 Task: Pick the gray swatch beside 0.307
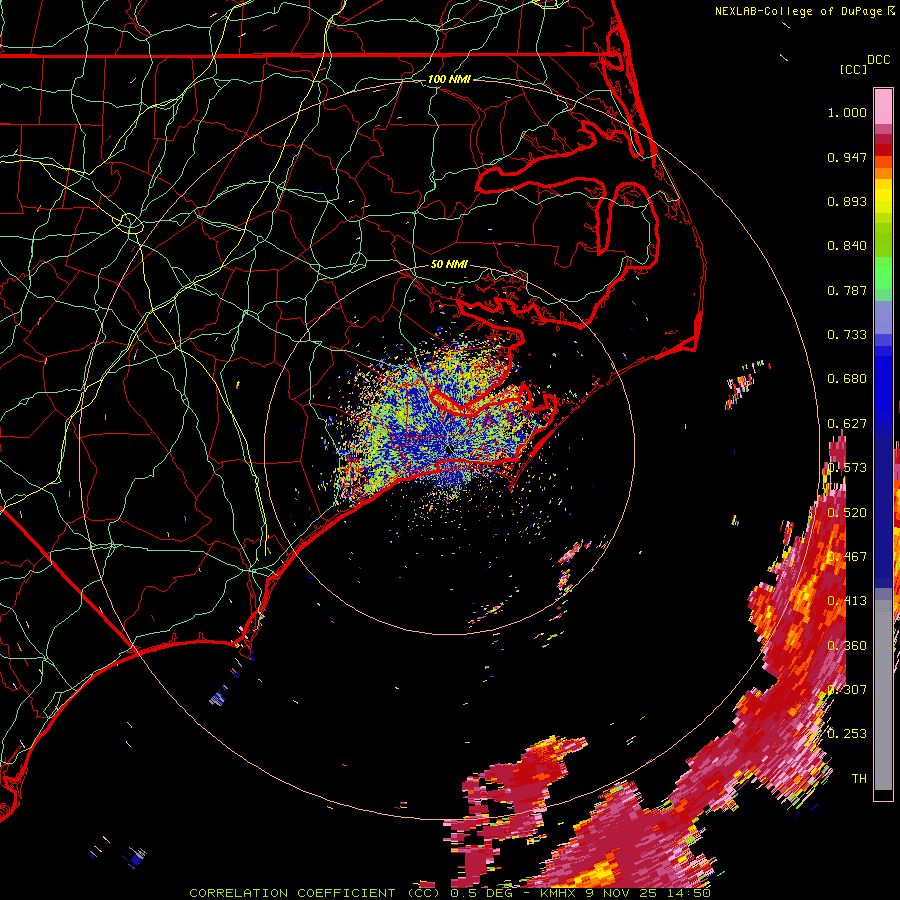(883, 695)
